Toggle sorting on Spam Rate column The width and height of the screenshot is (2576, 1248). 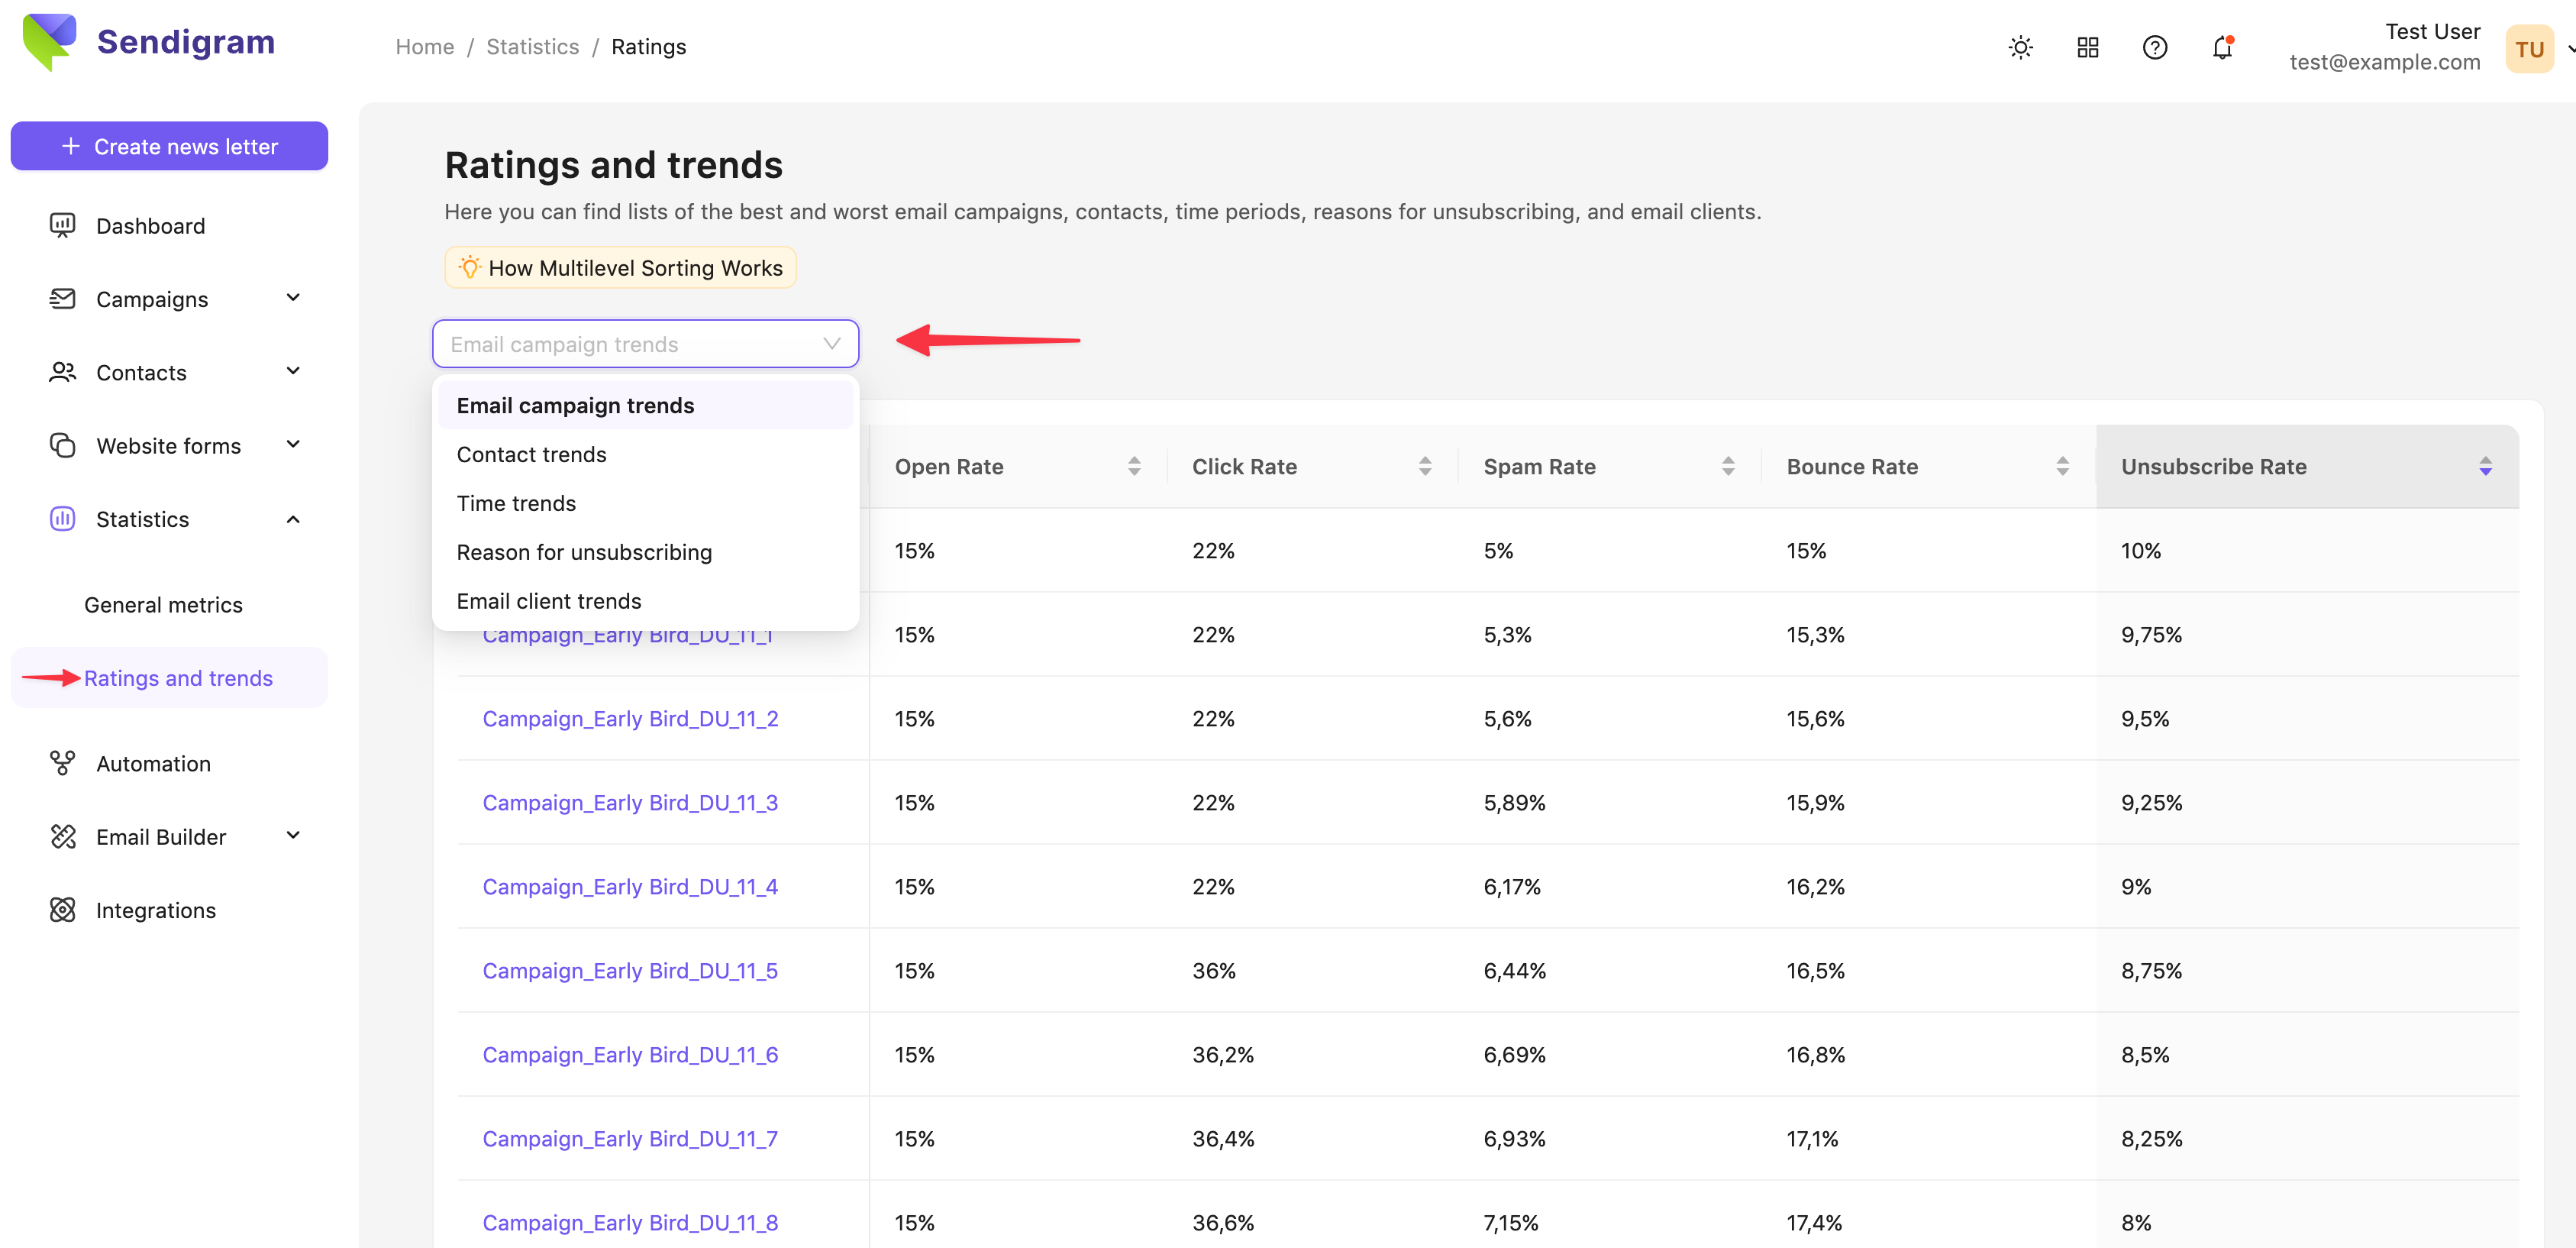1727,466
